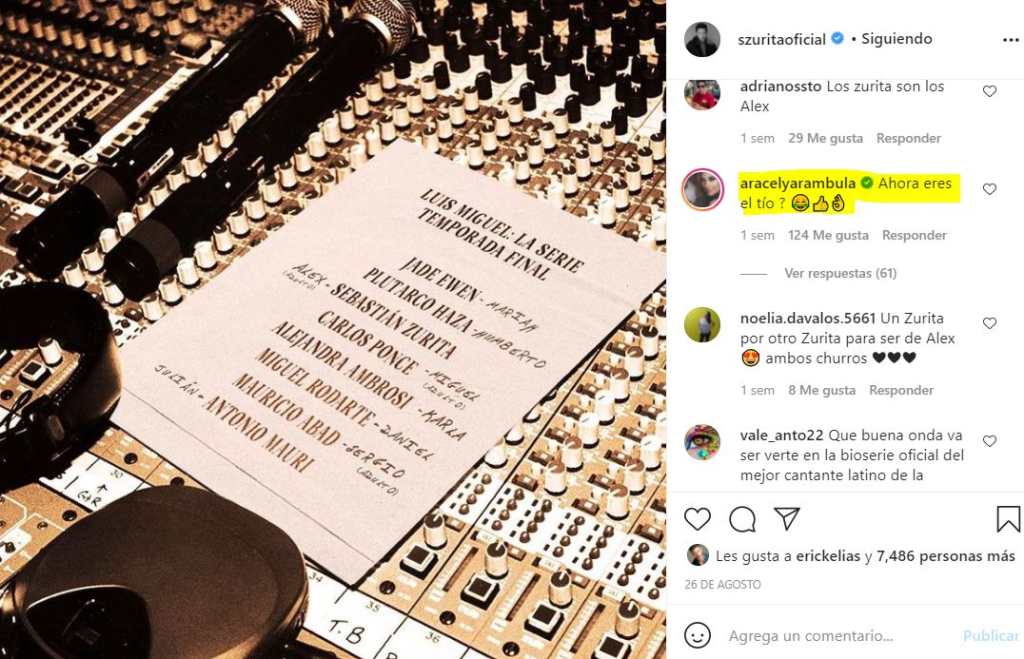View 7,486 personas más likes list
This screenshot has width=1024, height=659.
(x=946, y=556)
